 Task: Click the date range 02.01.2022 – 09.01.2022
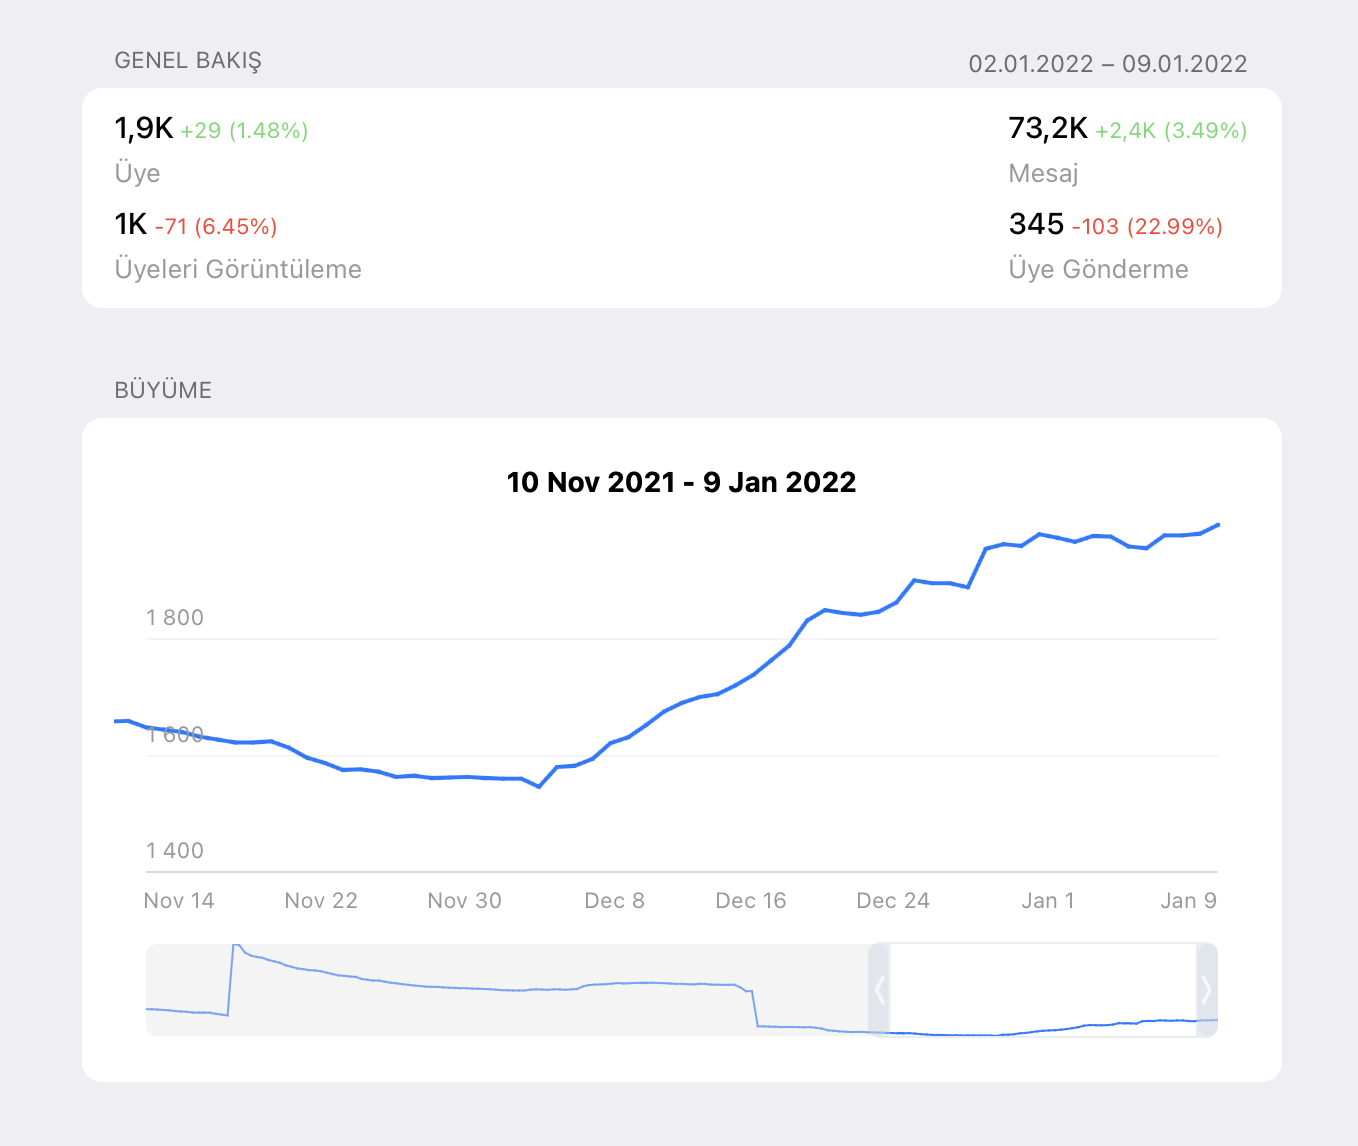click(1108, 64)
